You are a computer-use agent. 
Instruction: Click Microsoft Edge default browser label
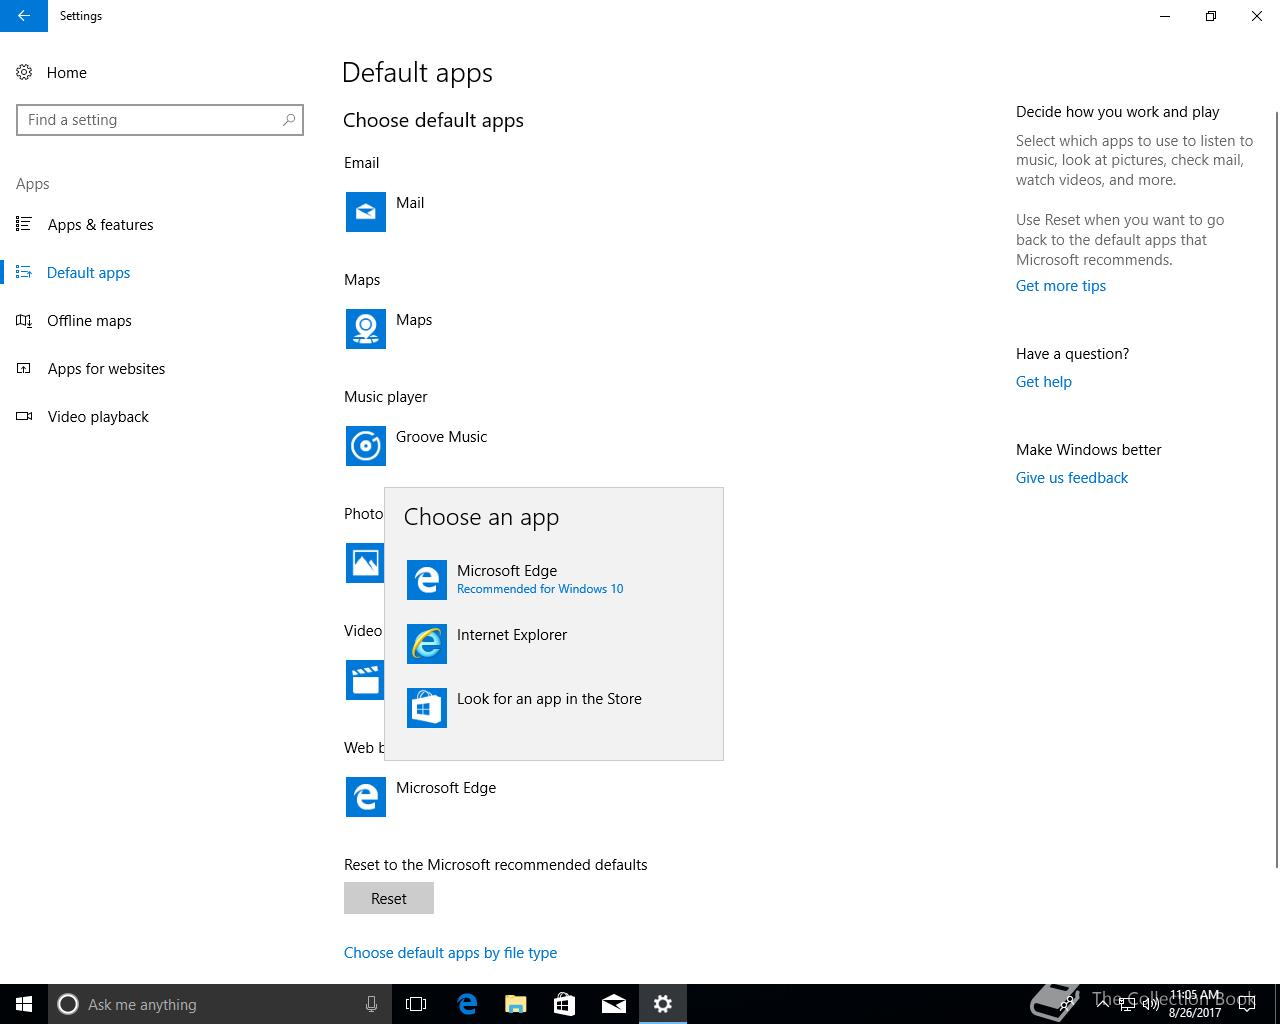(446, 788)
